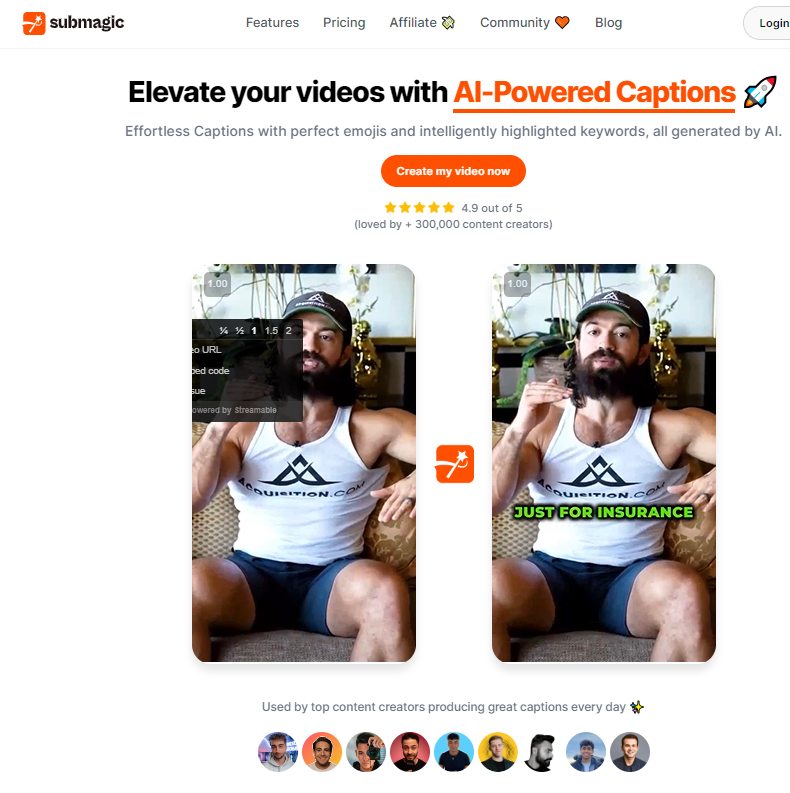Go to the Blog link
The height and width of the screenshot is (793, 790).
pyautogui.click(x=608, y=23)
